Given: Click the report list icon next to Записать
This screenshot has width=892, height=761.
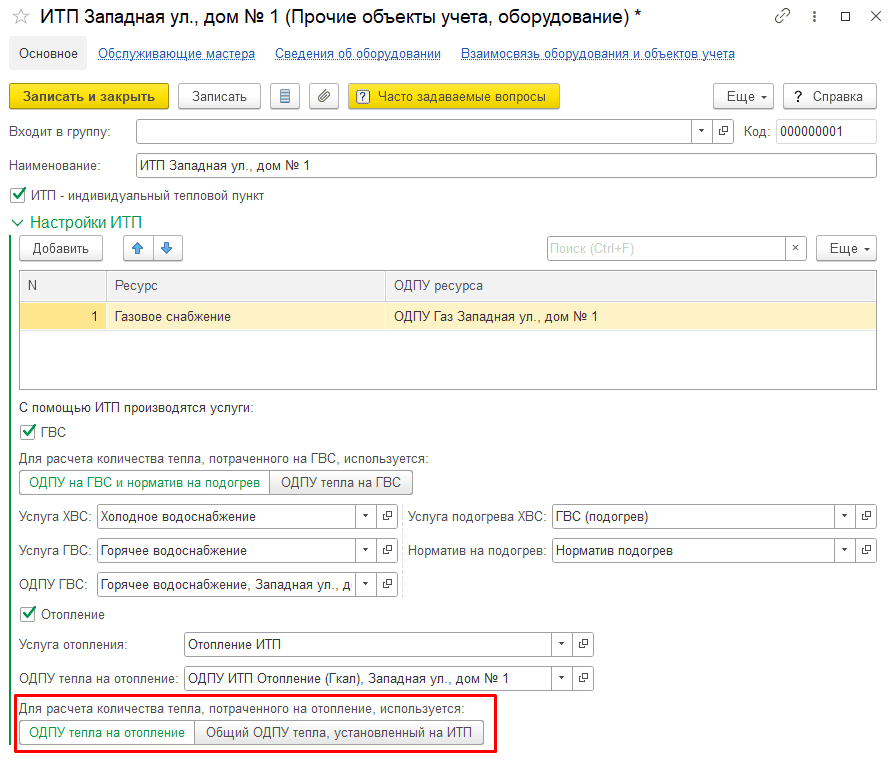Looking at the screenshot, I should (x=285, y=96).
